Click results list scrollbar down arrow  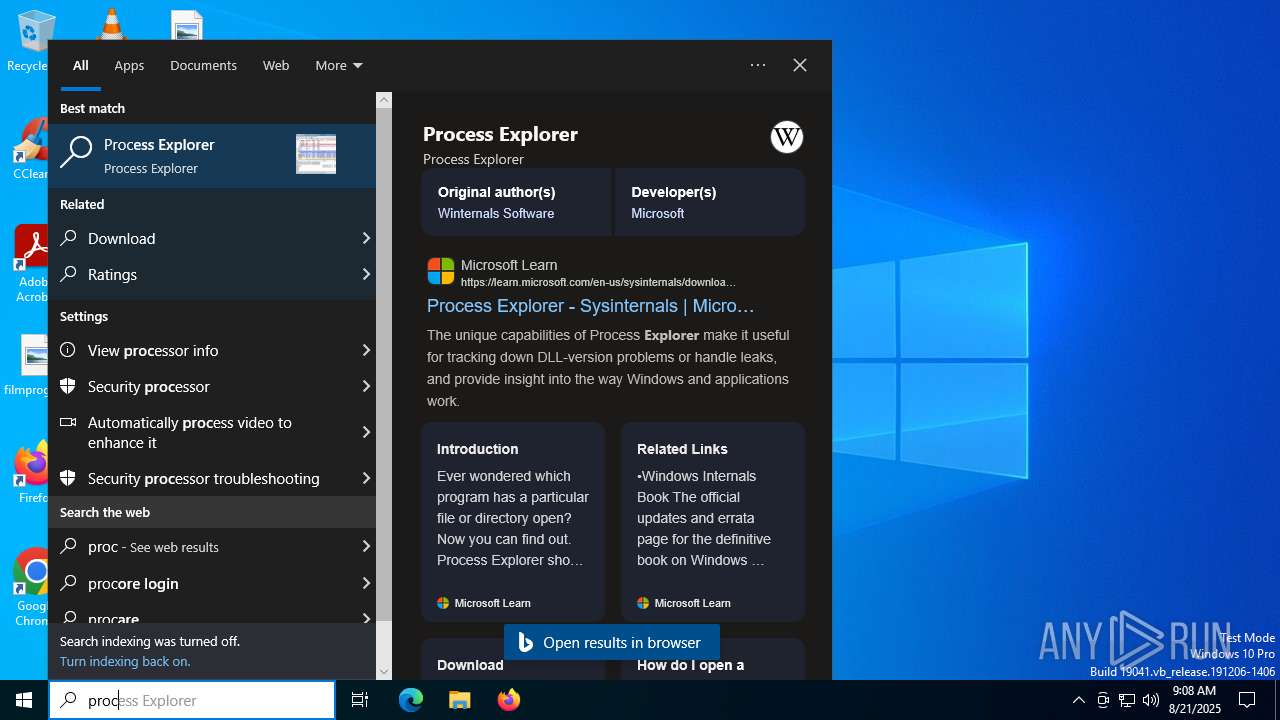pos(384,672)
